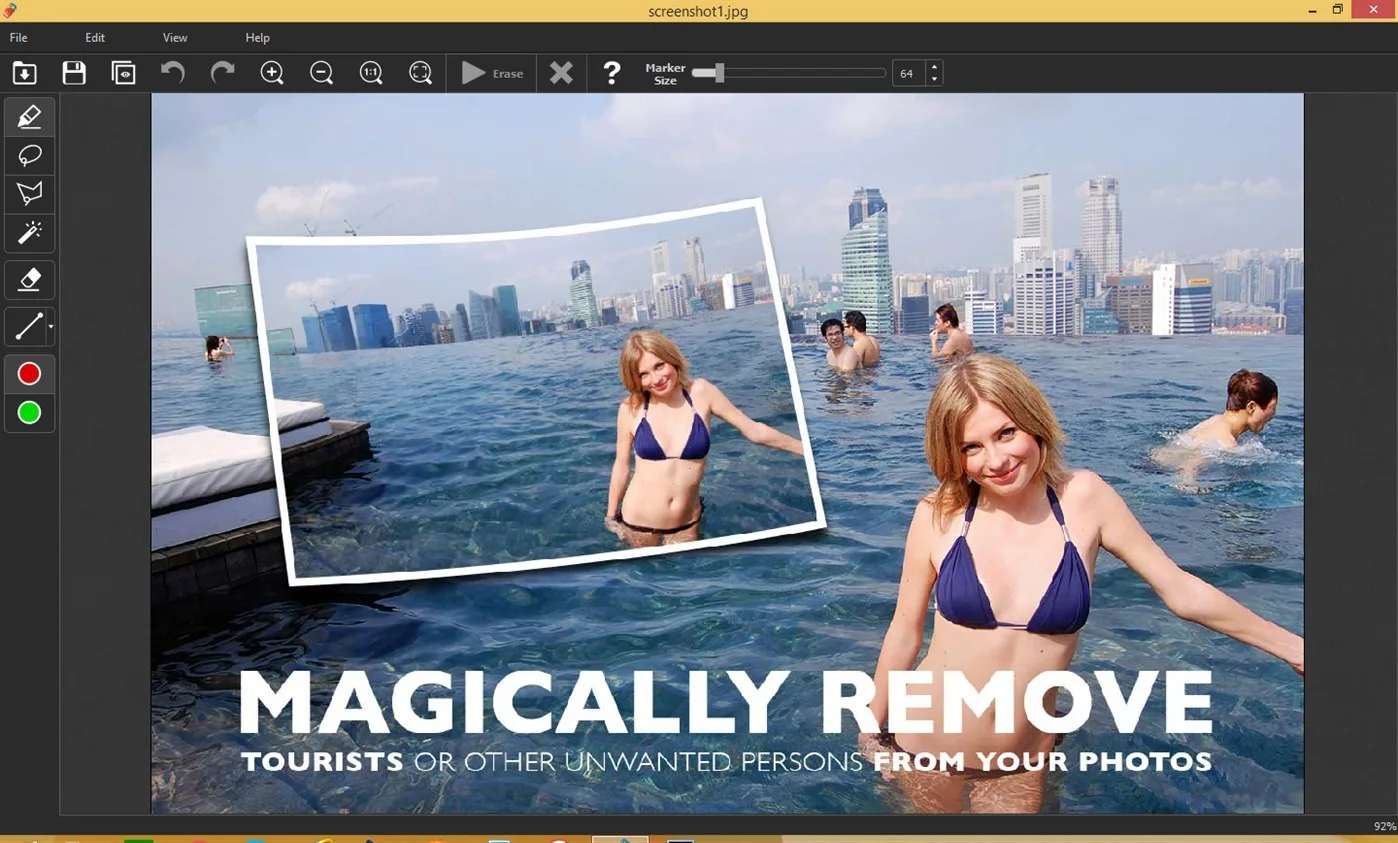This screenshot has height=843, width=1398.
Task: Click the Erase button
Action: pos(492,73)
